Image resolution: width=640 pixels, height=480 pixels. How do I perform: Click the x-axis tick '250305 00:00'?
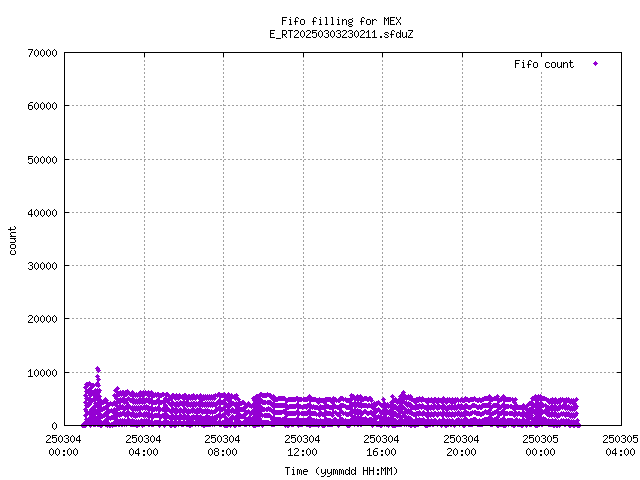(x=541, y=446)
